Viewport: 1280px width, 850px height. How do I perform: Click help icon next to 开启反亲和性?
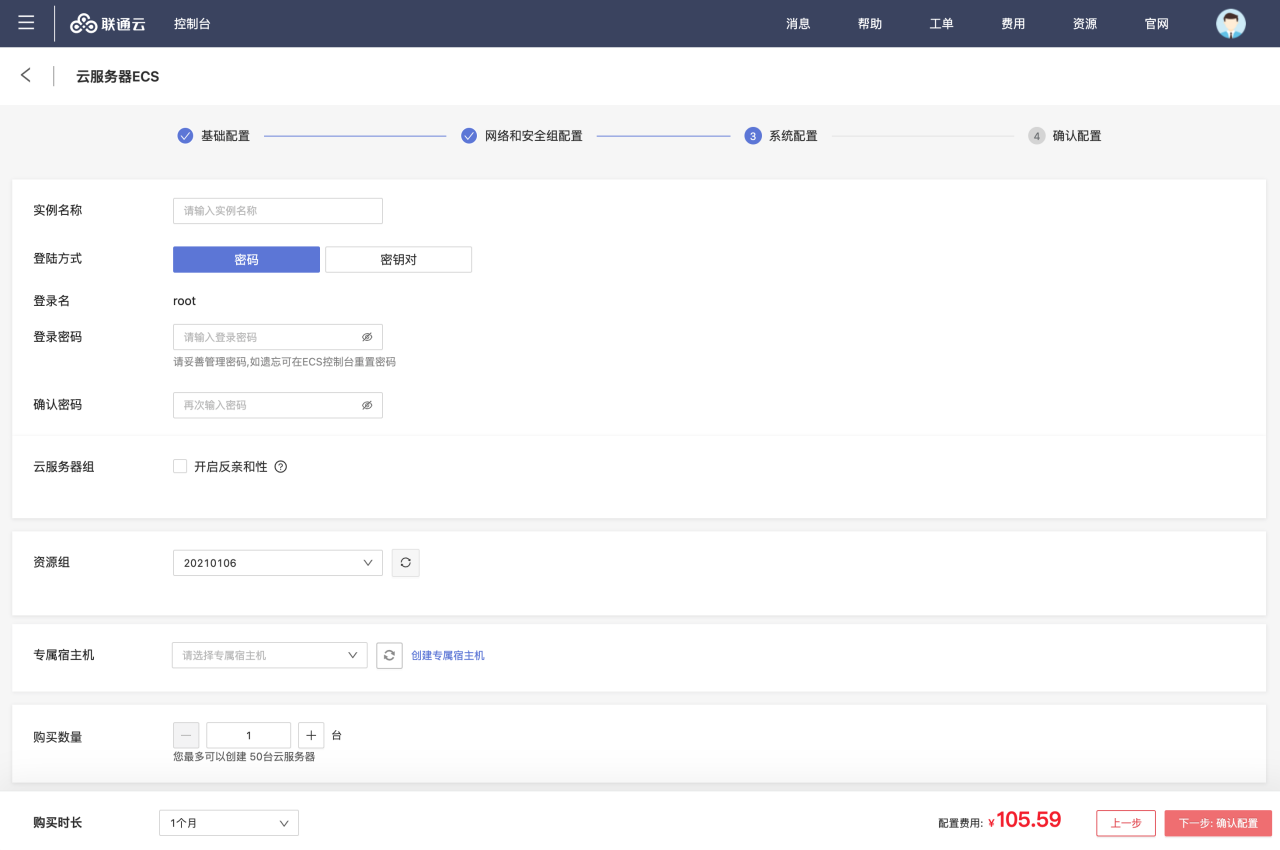(x=281, y=467)
